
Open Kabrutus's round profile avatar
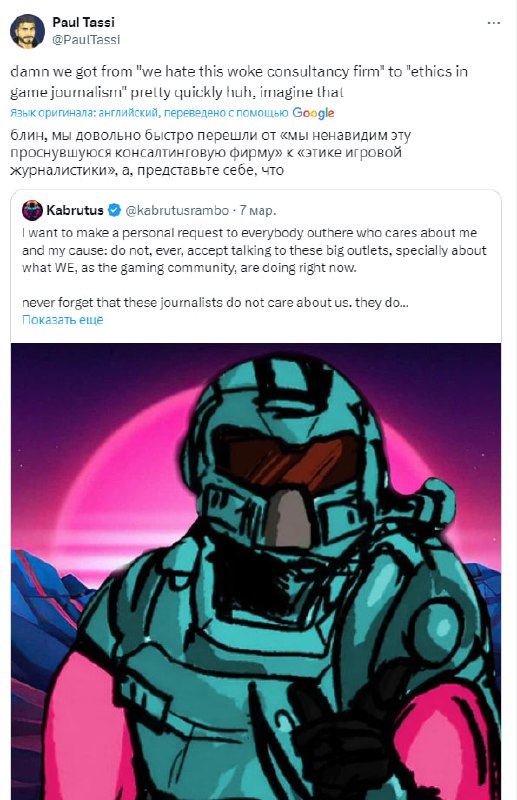coord(32,210)
